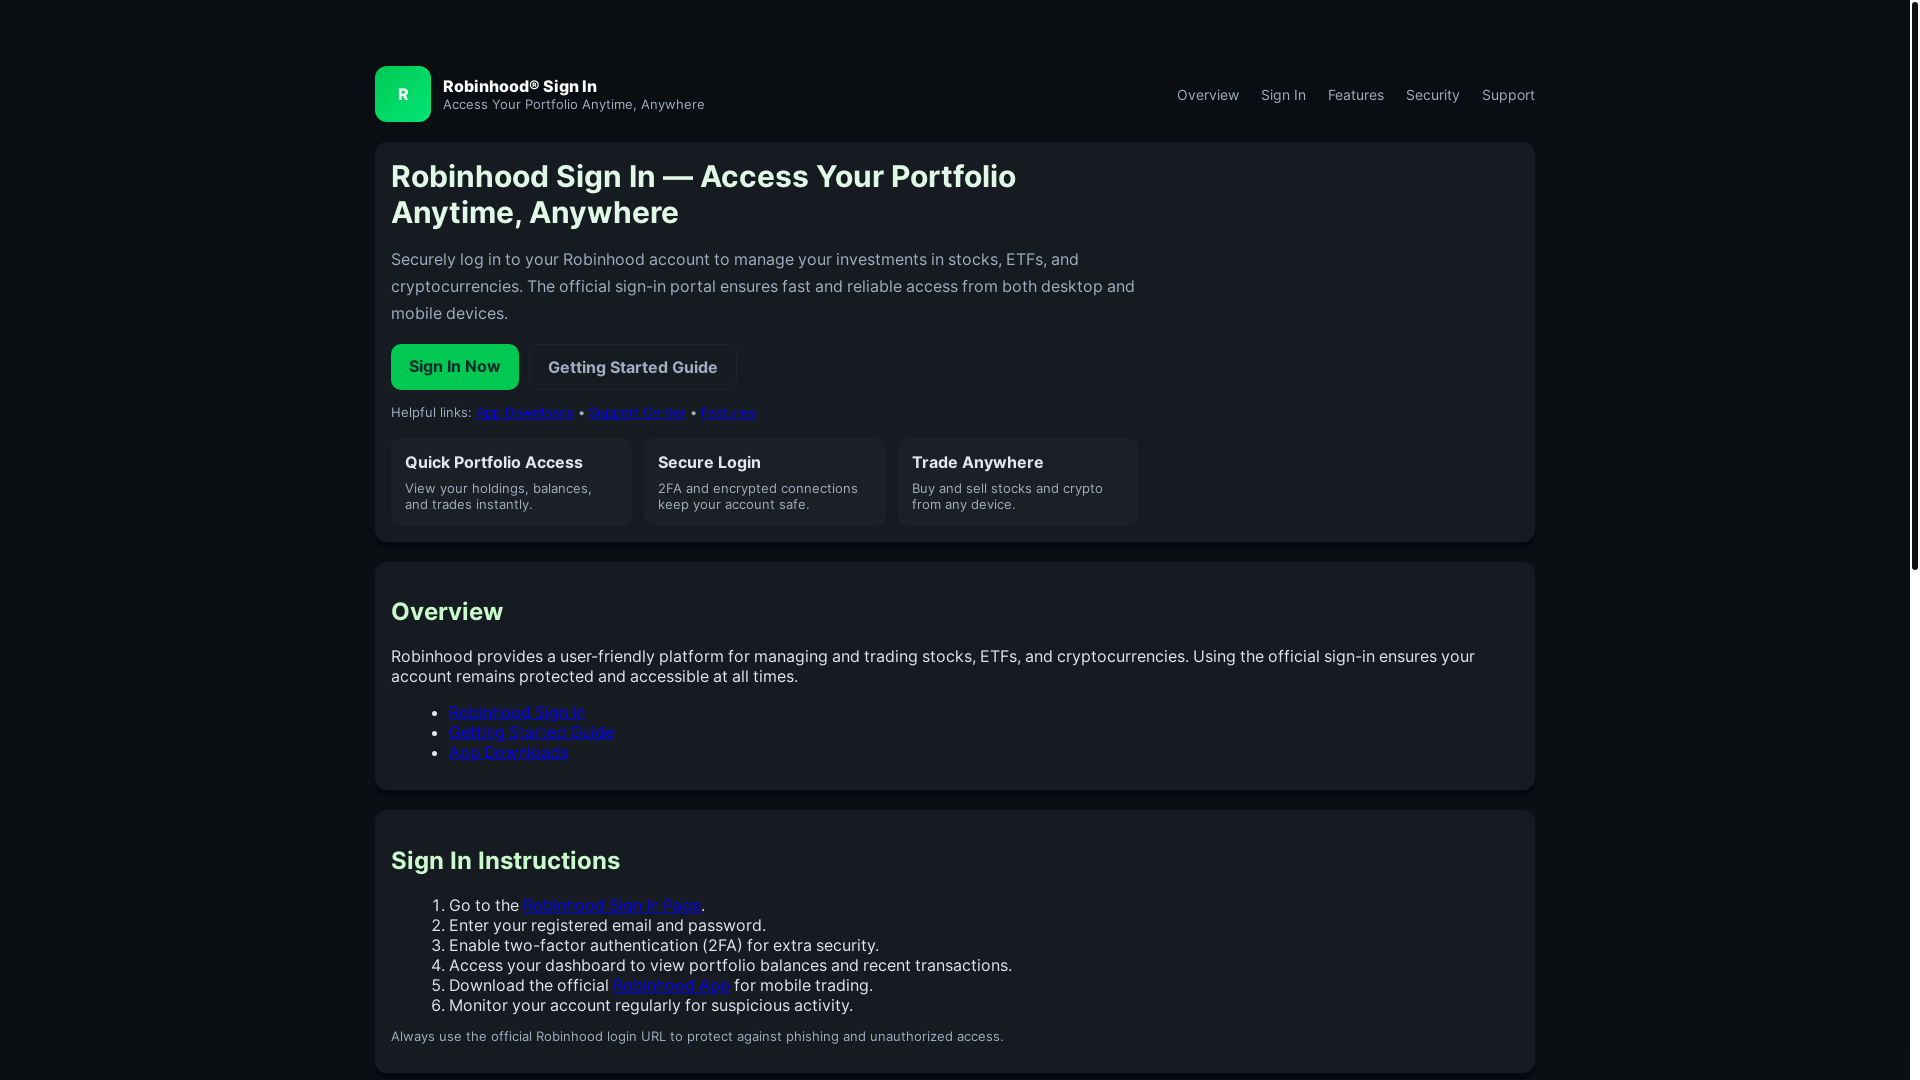Open the Getting Started Guide button

pos(633,367)
